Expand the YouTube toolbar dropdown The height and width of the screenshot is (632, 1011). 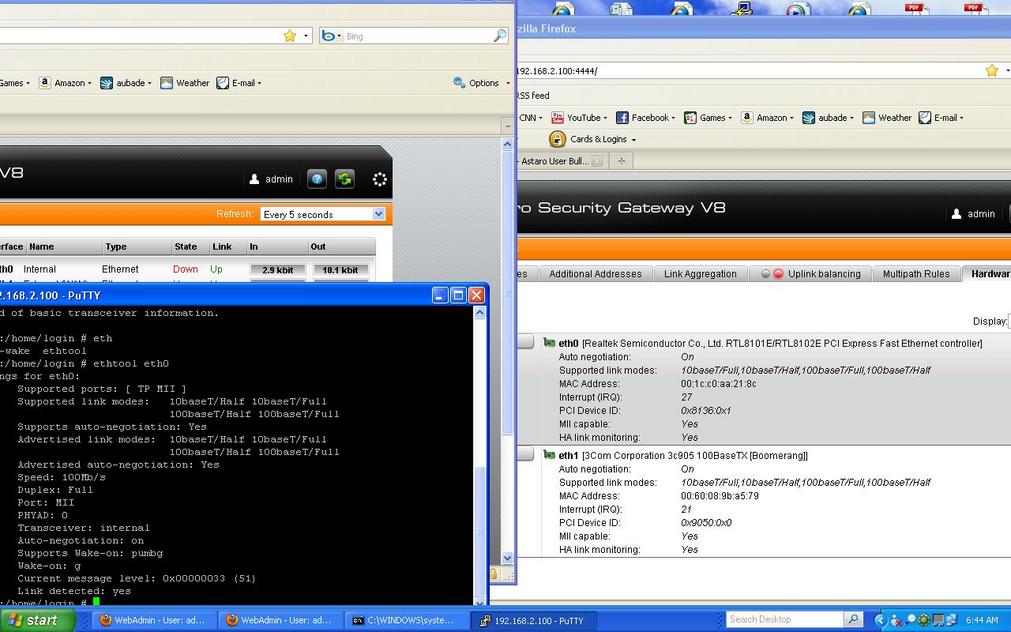(x=606, y=118)
